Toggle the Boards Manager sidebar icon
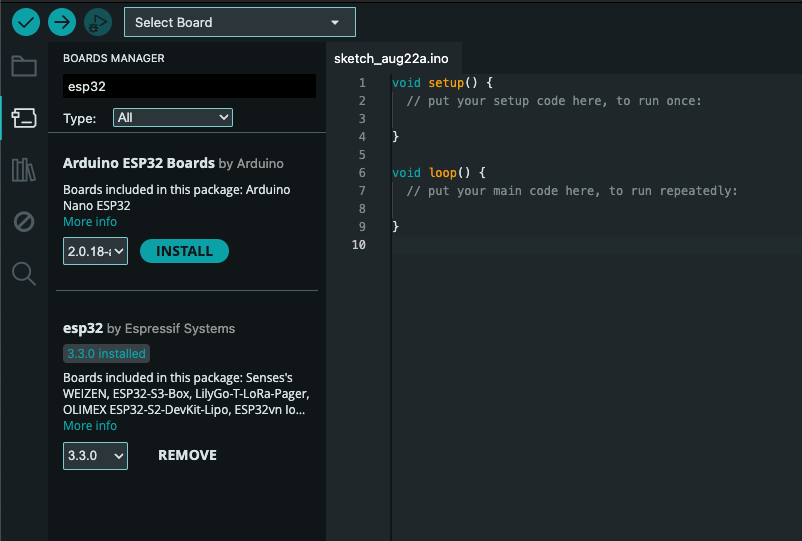The height and width of the screenshot is (541, 802). (24, 118)
